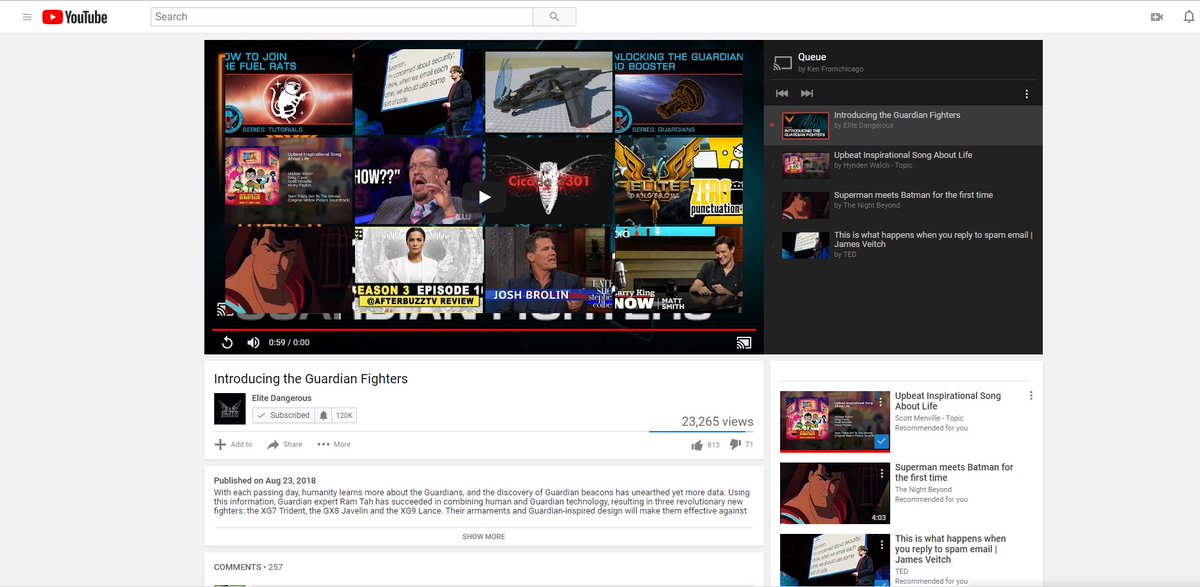Viewport: 1200px width, 587px height.
Task: Click the search magnifier button
Action: tap(554, 17)
